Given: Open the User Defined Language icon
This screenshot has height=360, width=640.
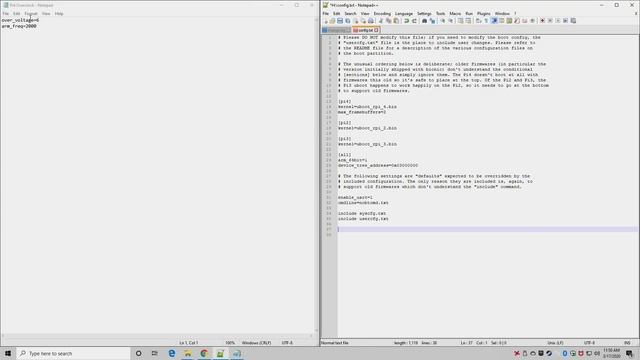Looking at the screenshot, I should (502, 20).
